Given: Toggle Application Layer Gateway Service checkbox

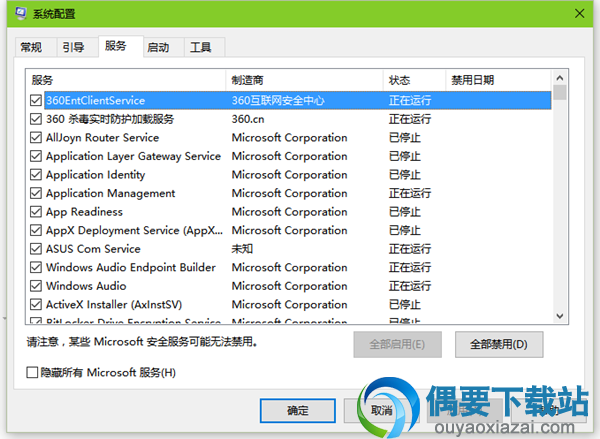Looking at the screenshot, I should pos(36,156).
